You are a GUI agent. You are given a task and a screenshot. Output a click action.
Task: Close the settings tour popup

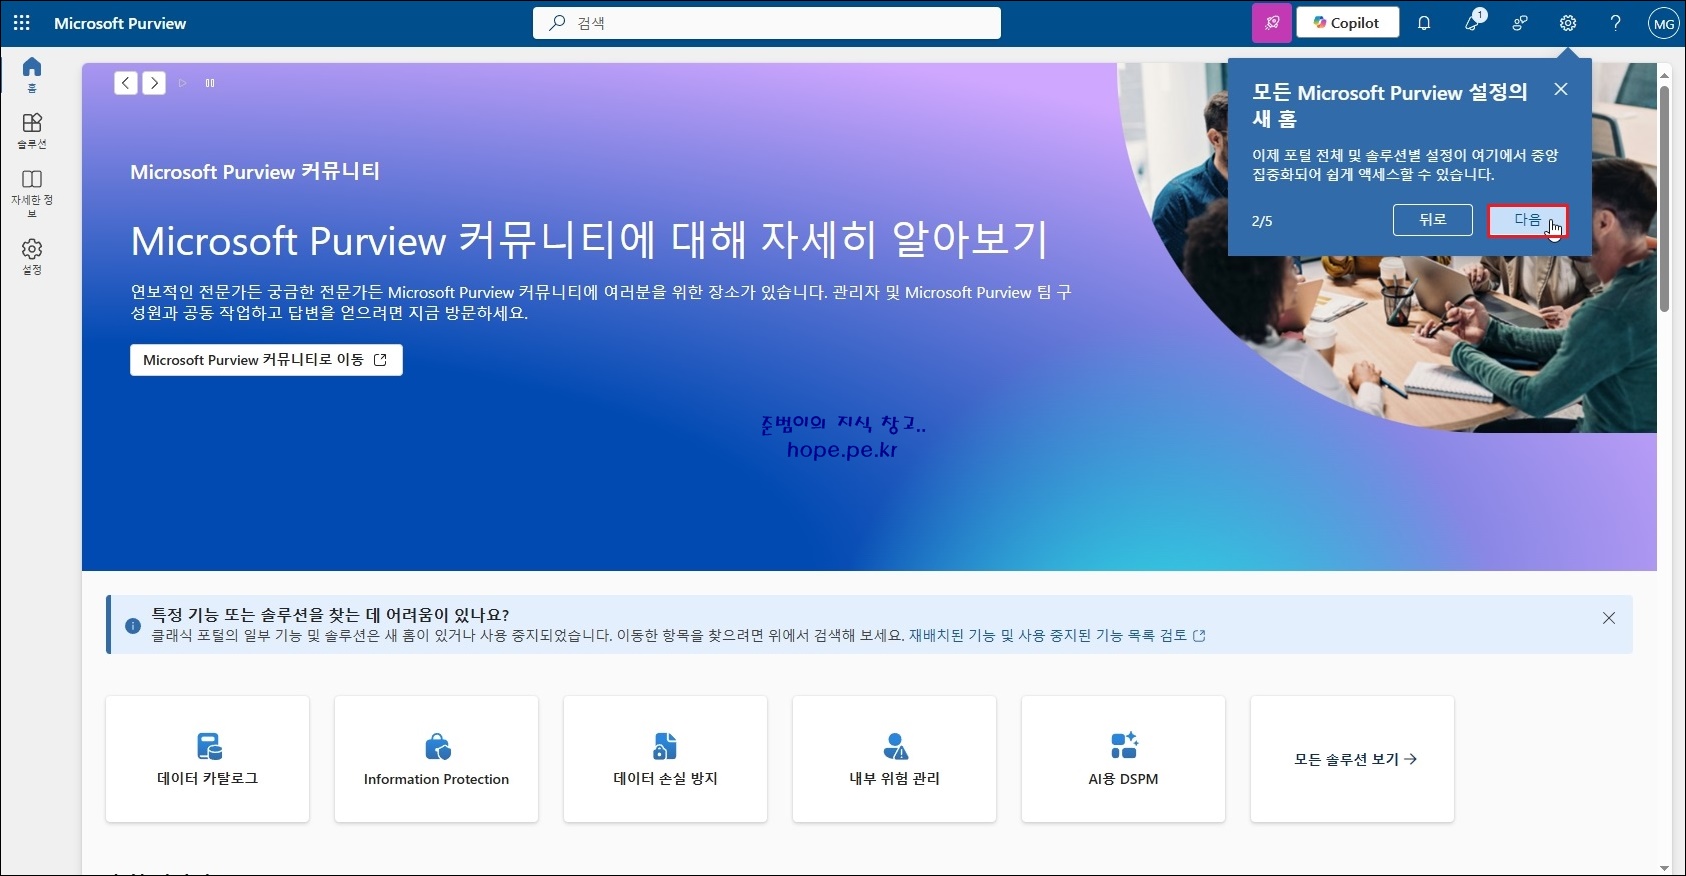point(1560,90)
